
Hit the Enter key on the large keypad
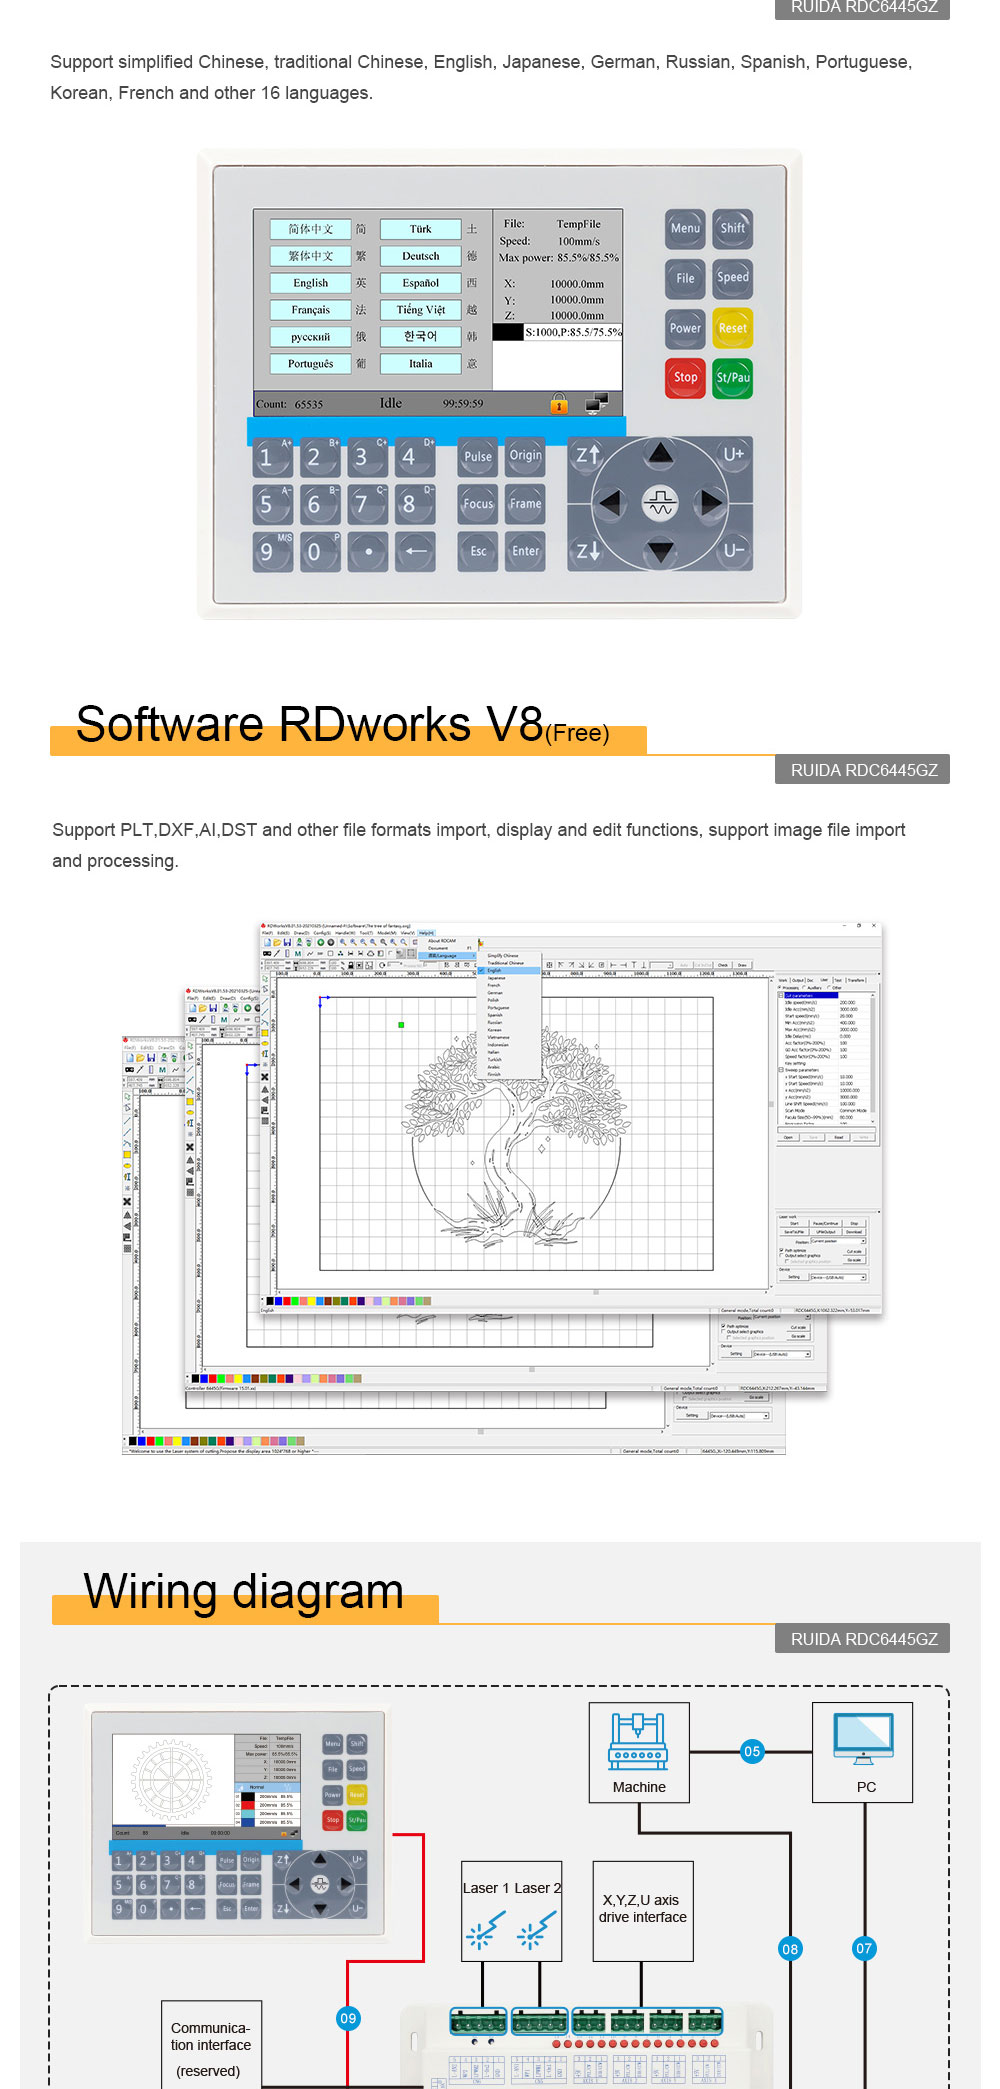[526, 552]
